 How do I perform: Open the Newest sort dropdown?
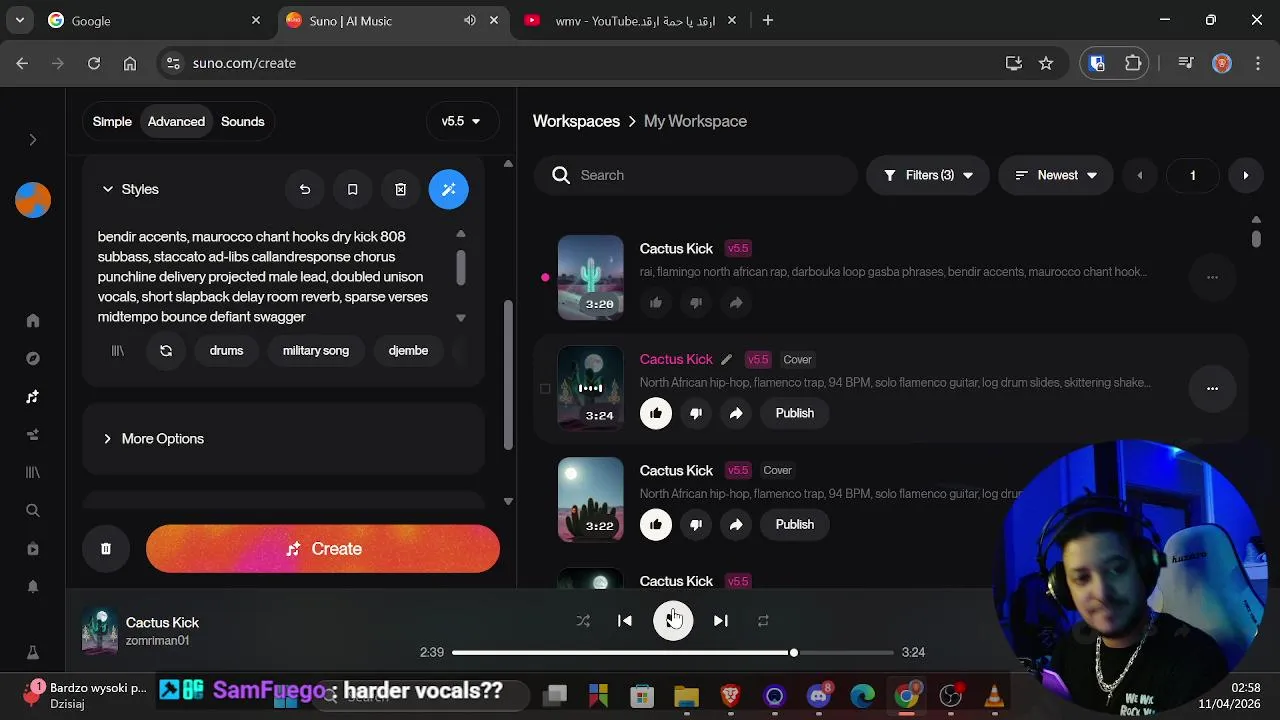(x=1056, y=175)
